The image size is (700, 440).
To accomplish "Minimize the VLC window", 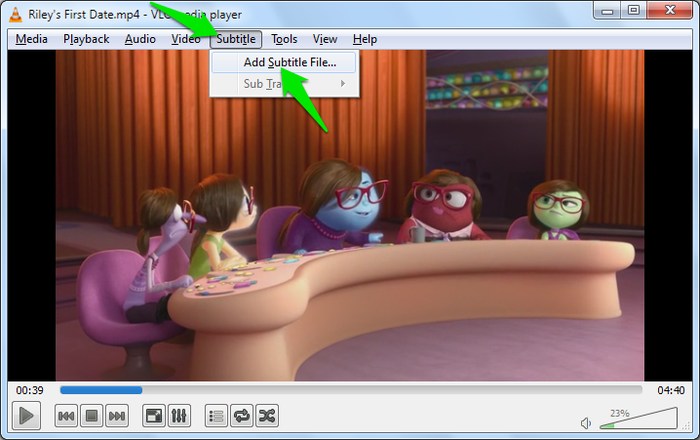I will coord(607,11).
